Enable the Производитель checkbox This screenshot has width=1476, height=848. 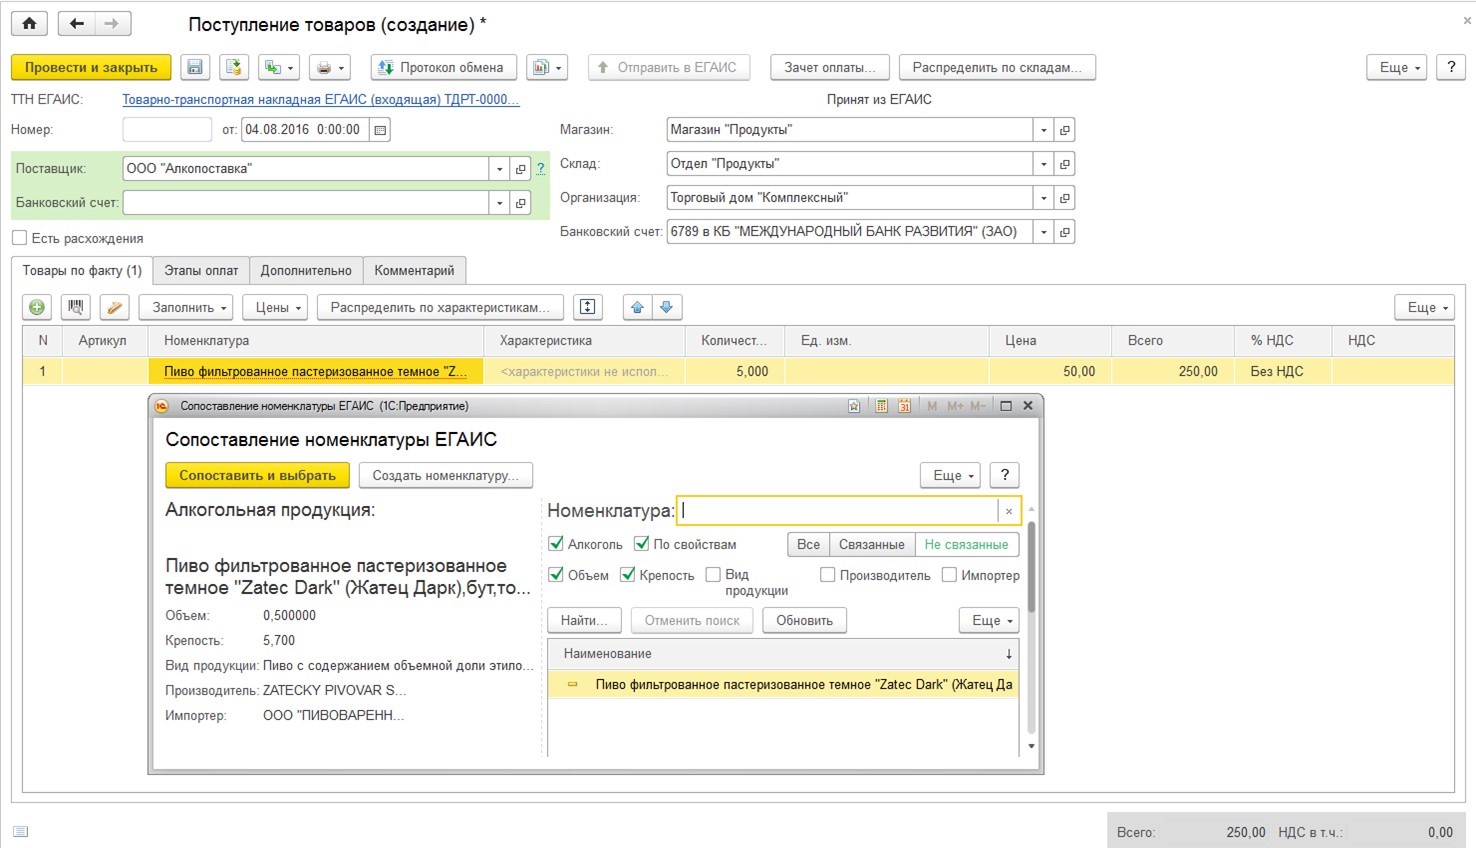click(827, 575)
